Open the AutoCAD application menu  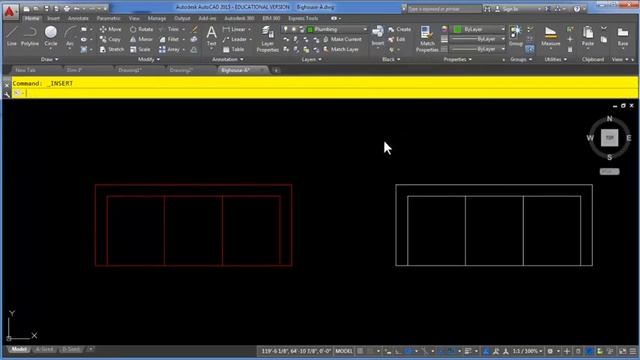[x=9, y=11]
